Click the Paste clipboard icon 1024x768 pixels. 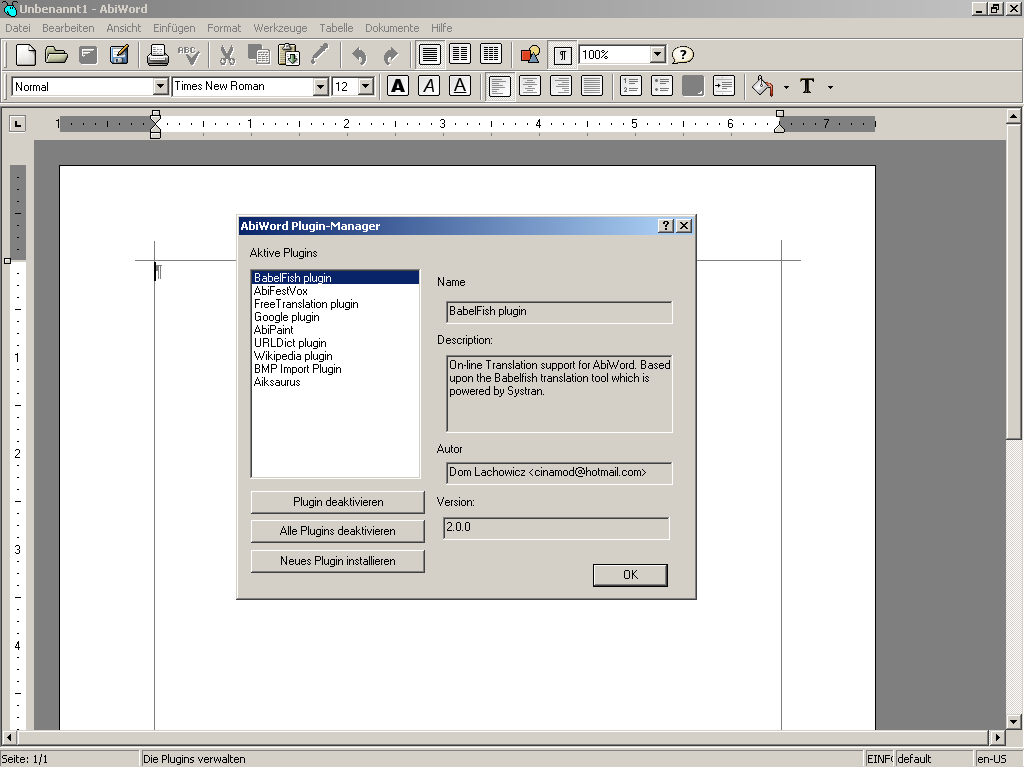click(289, 55)
